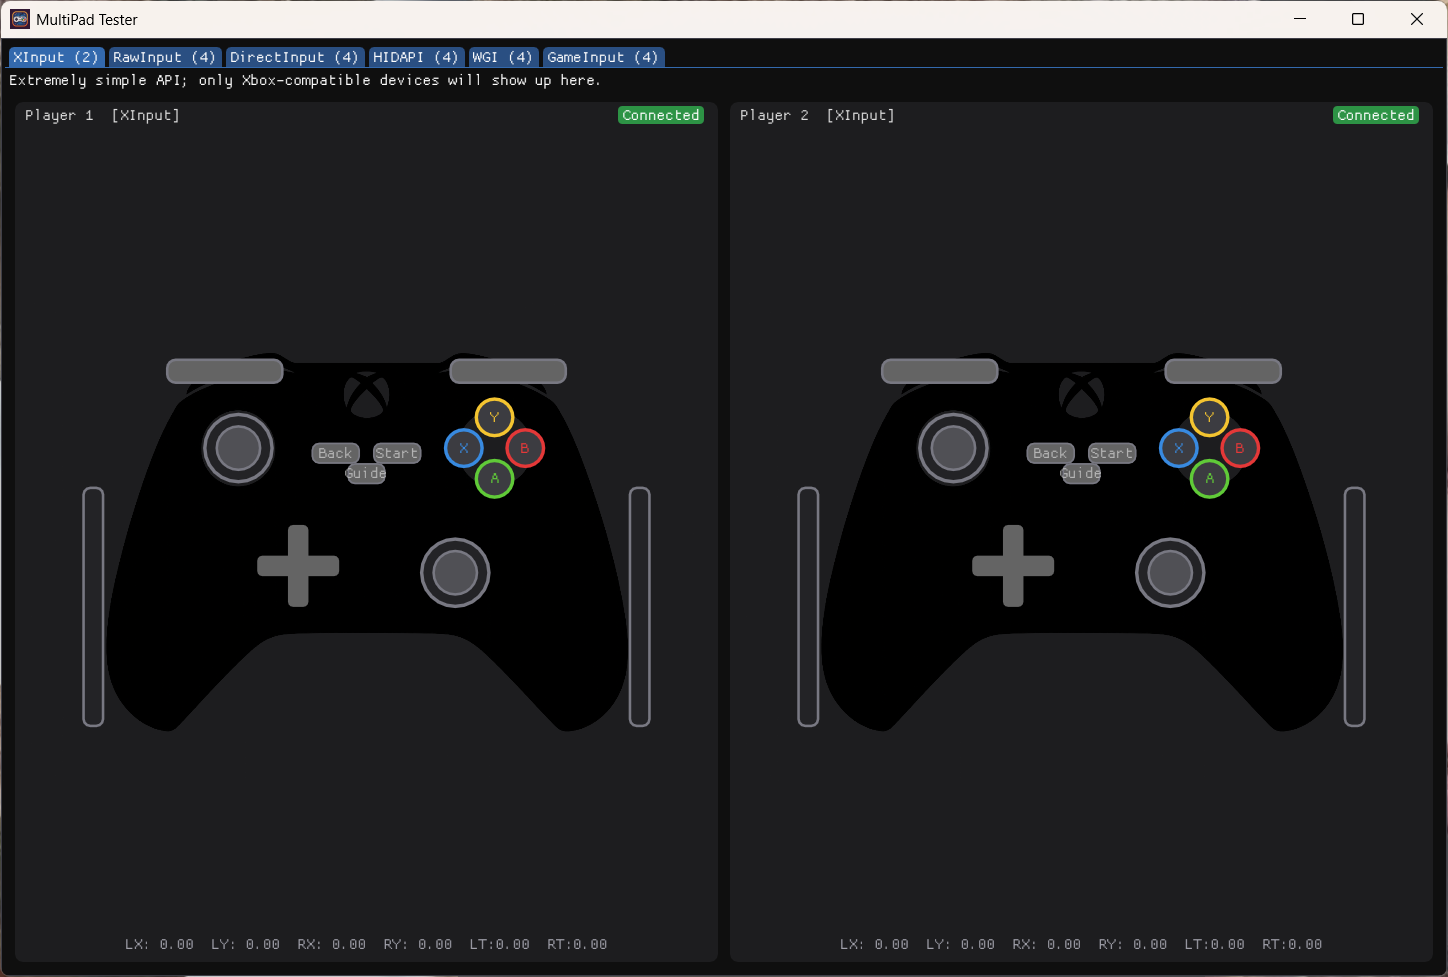The image size is (1448, 977).
Task: Click Player 2 blue X button
Action: [1179, 448]
